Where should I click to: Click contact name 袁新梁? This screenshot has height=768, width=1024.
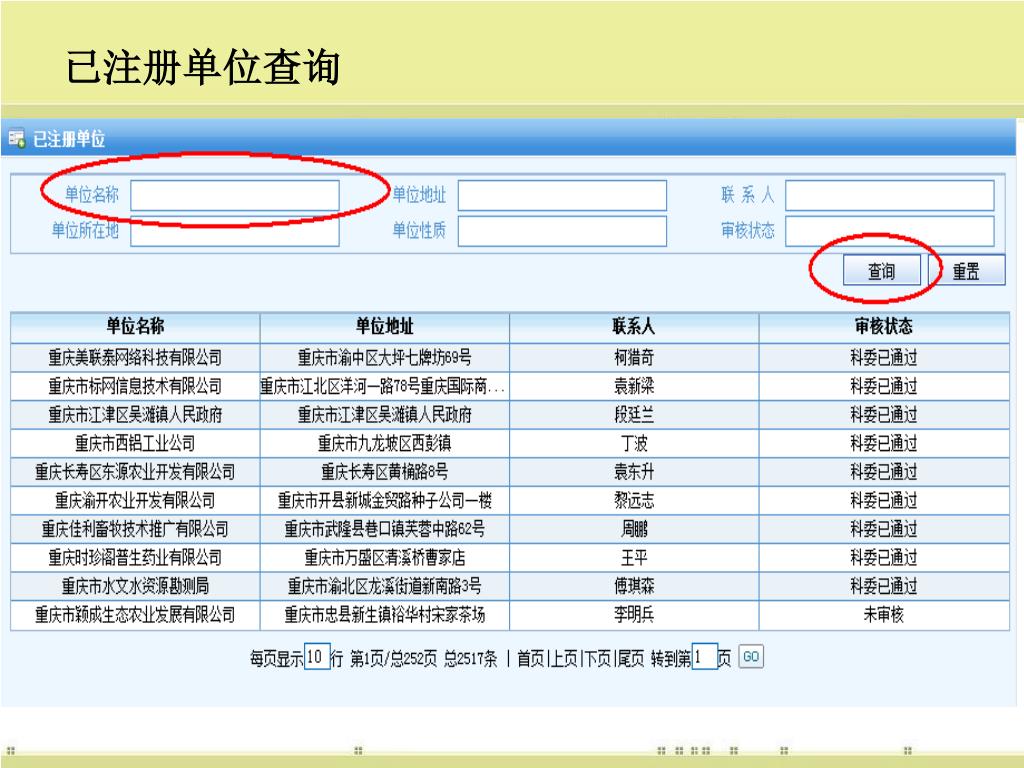point(634,386)
